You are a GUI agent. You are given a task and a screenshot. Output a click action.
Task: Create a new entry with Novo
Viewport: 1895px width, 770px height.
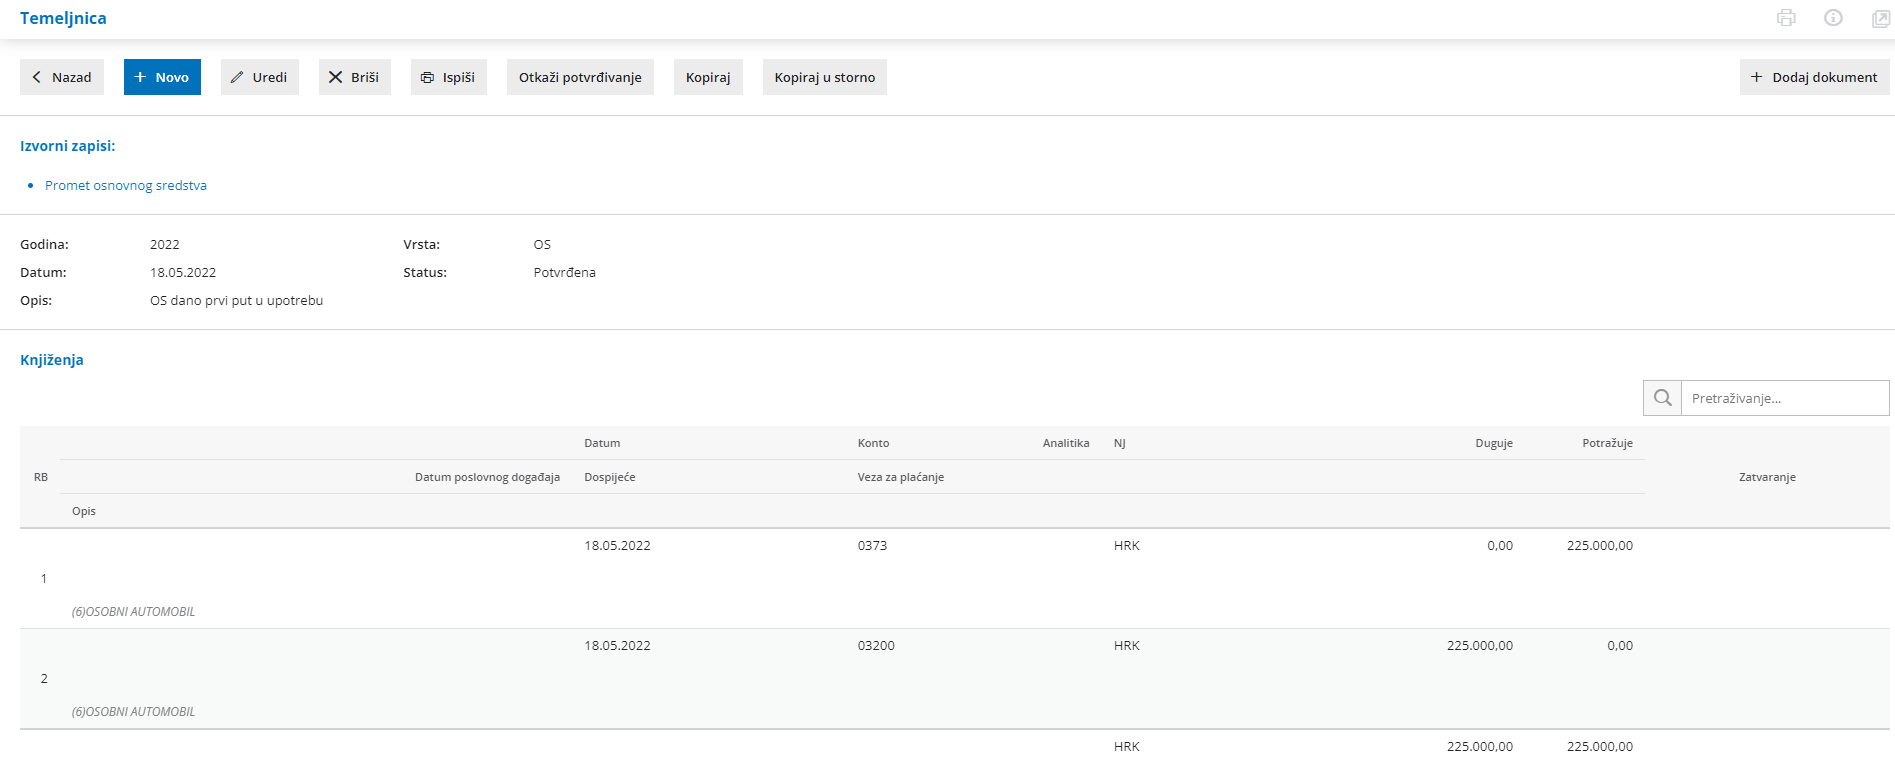(162, 77)
